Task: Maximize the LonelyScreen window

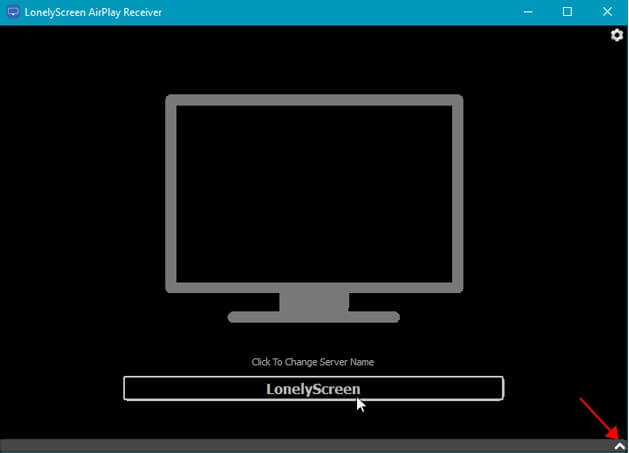Action: tap(567, 12)
